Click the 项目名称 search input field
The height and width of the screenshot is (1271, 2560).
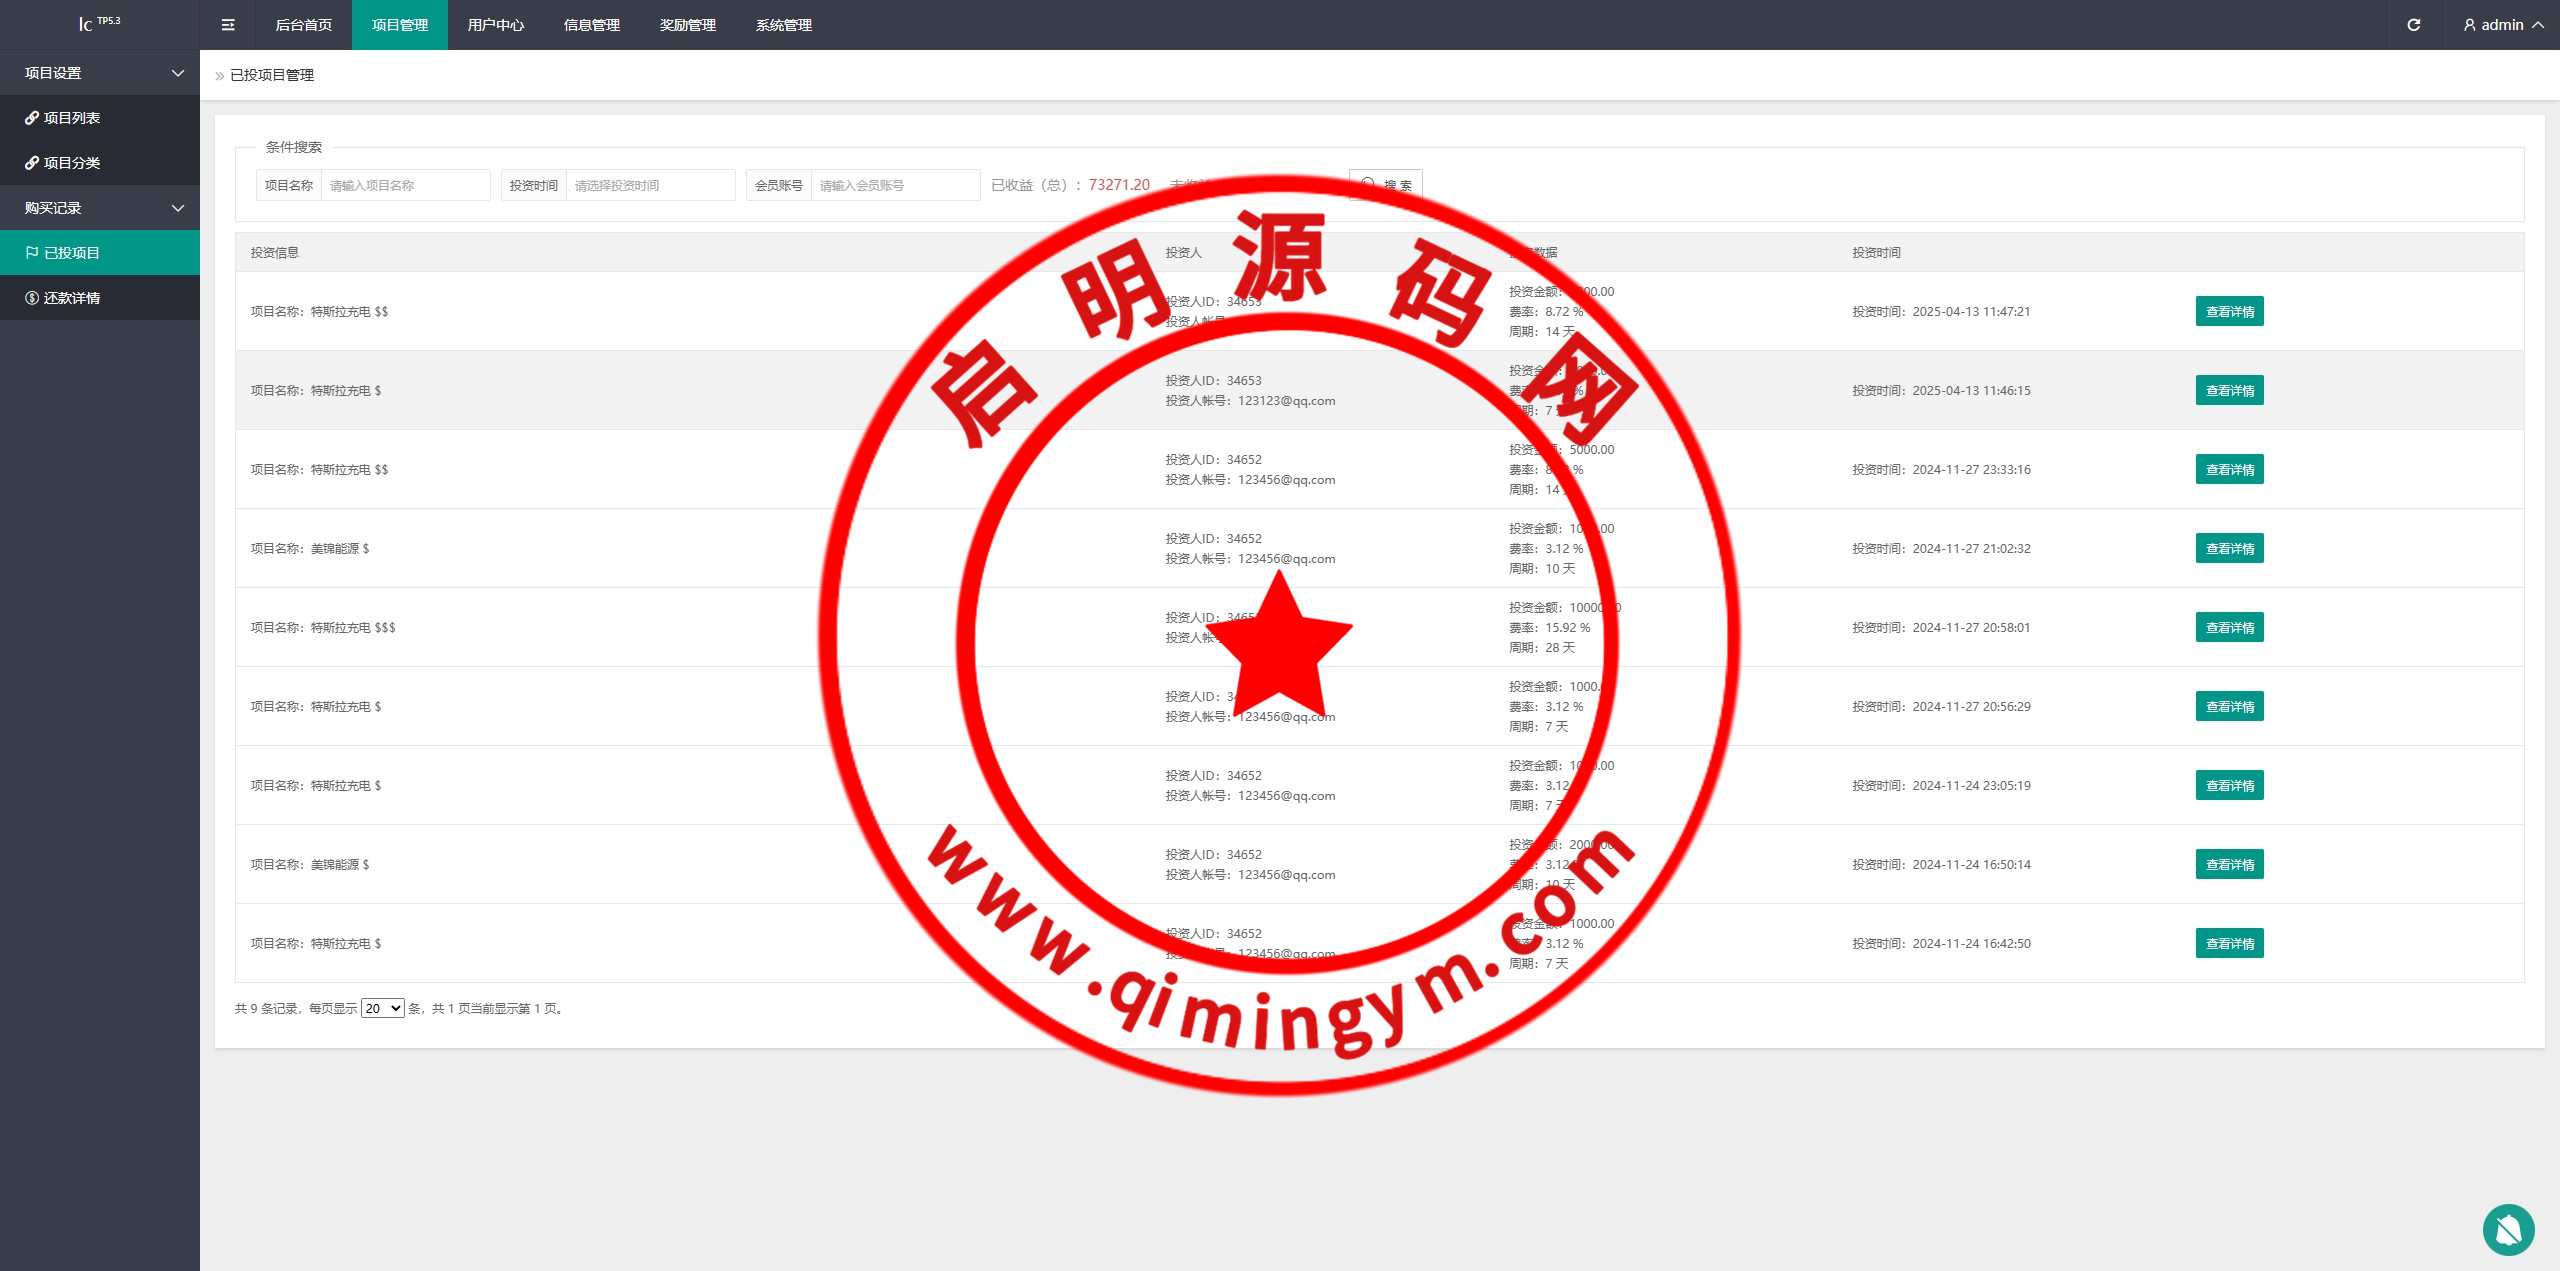click(x=405, y=185)
